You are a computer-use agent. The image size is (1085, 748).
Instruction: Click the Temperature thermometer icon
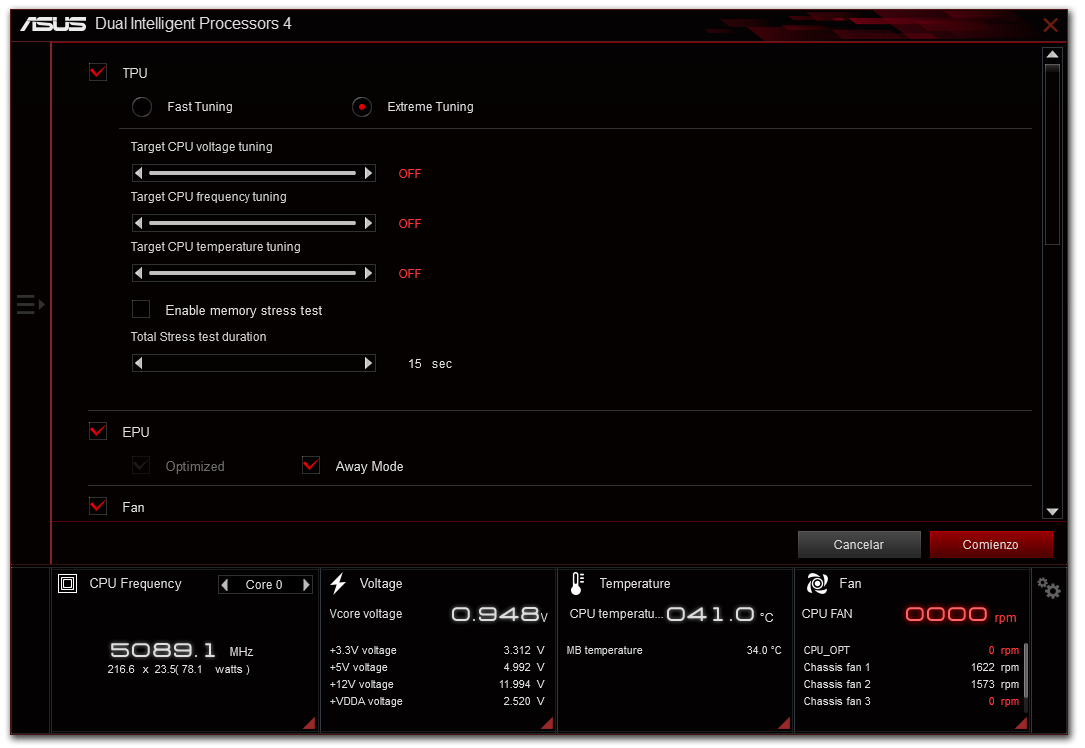point(577,584)
